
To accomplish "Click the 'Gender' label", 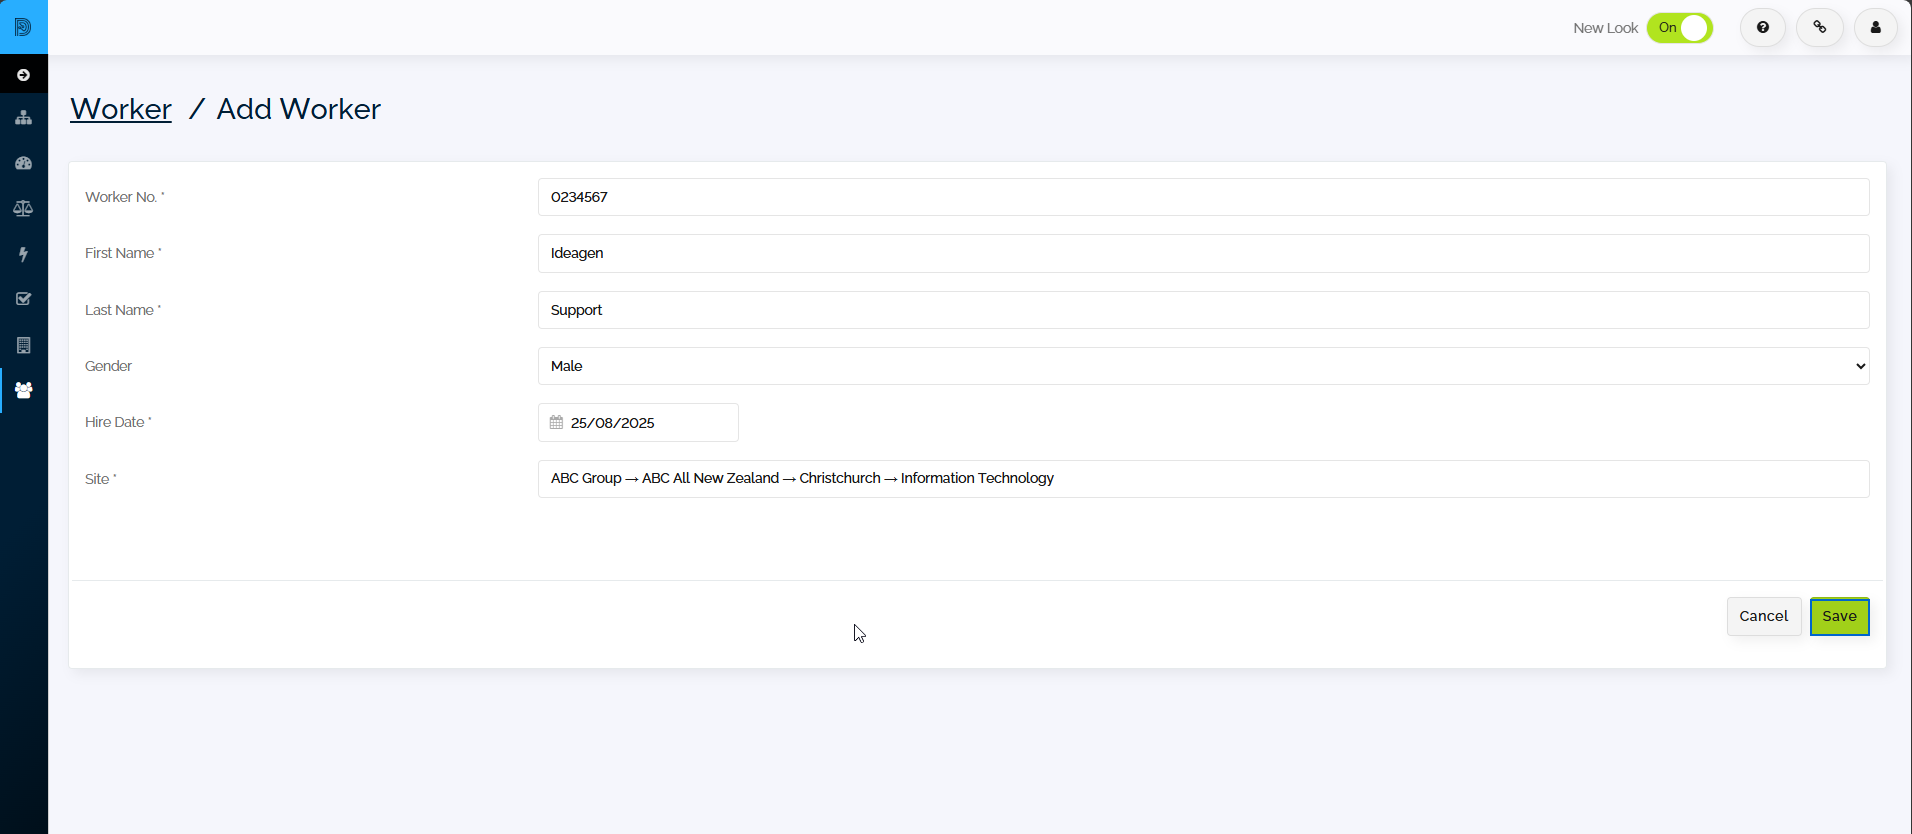I will 108,366.
